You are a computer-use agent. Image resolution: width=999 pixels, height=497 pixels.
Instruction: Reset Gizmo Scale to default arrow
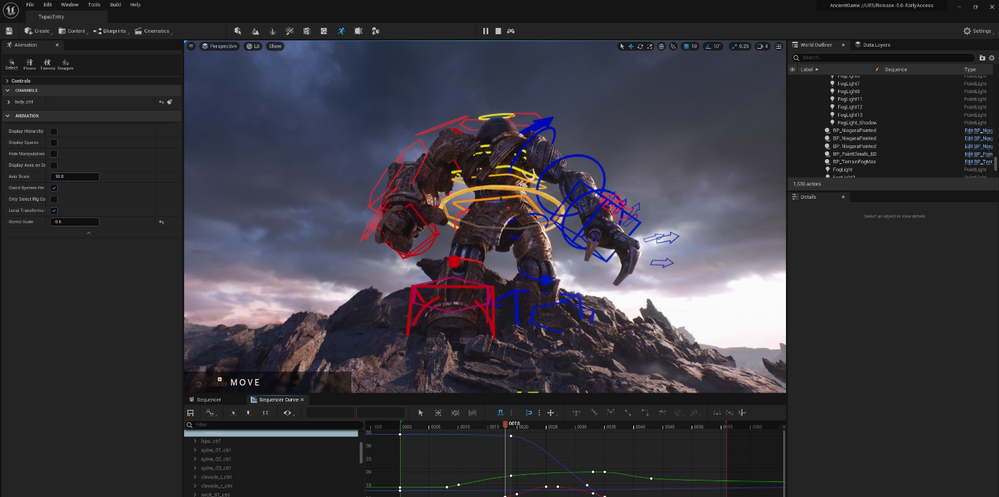coord(161,222)
